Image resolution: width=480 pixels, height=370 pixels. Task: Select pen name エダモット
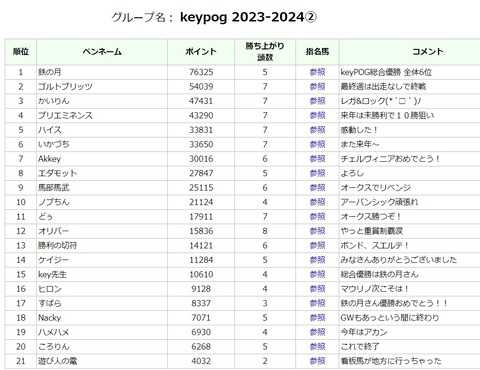coord(57,173)
